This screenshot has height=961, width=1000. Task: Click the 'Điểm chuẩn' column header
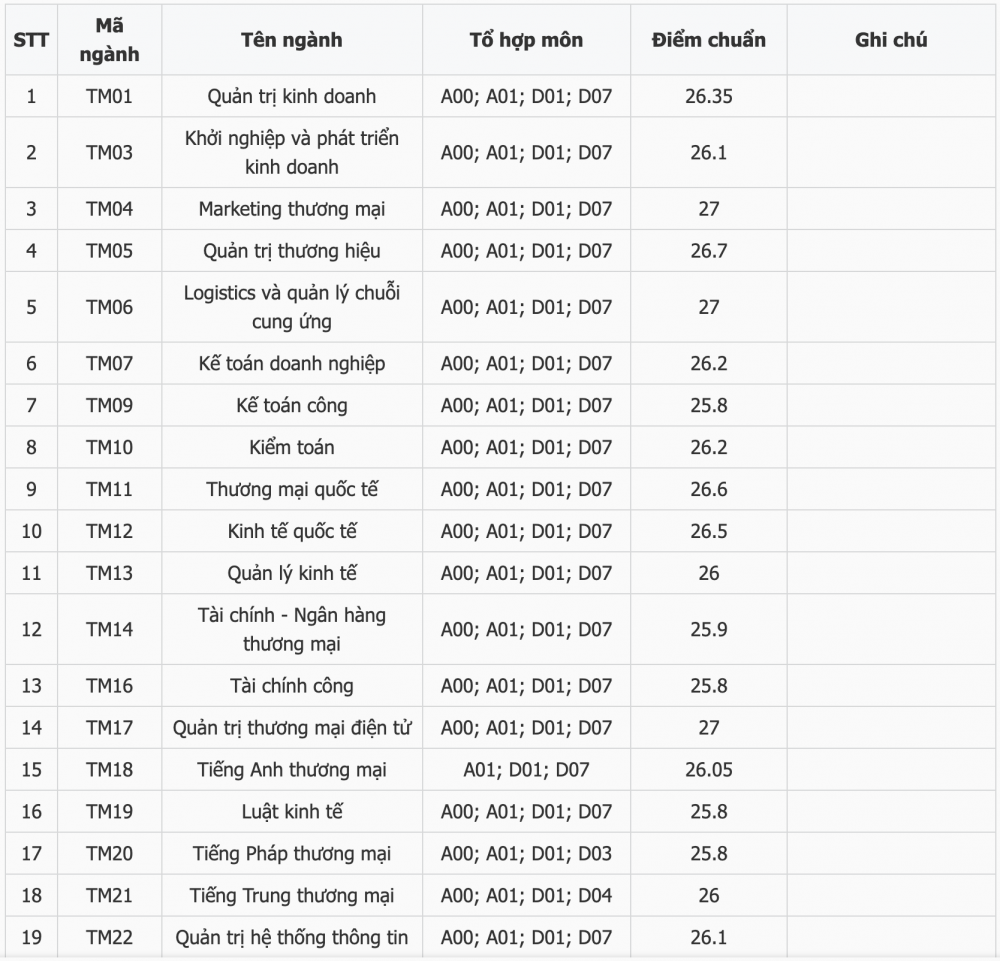pyautogui.click(x=709, y=40)
